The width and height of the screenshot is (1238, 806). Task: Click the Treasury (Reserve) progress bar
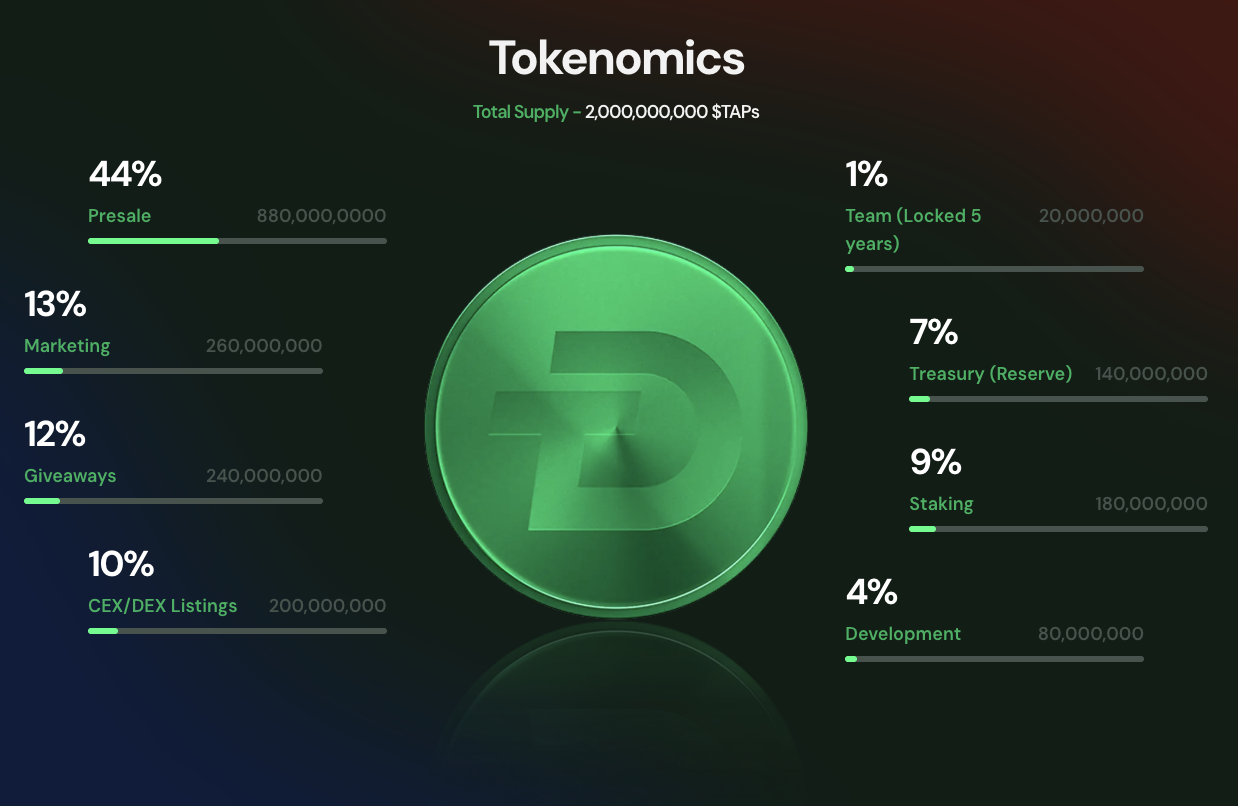(1058, 399)
